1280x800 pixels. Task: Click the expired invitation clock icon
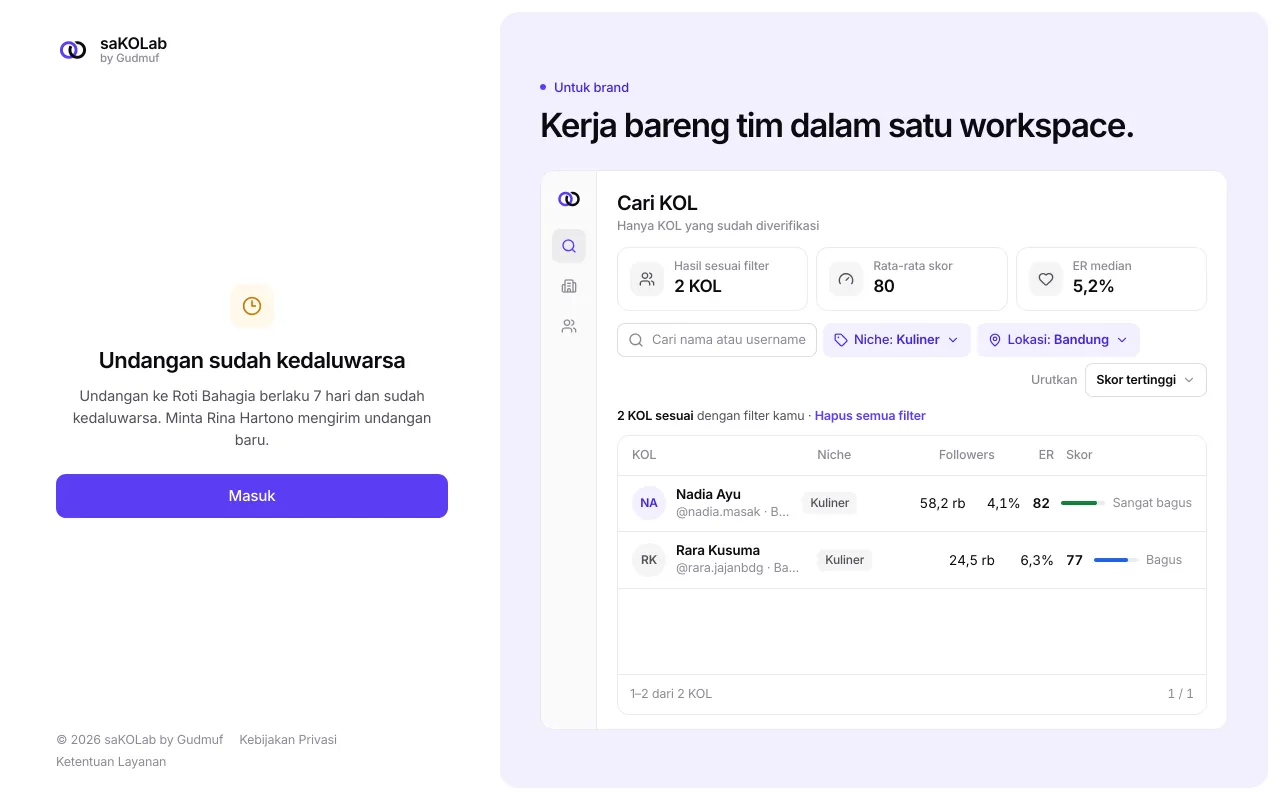tap(252, 306)
